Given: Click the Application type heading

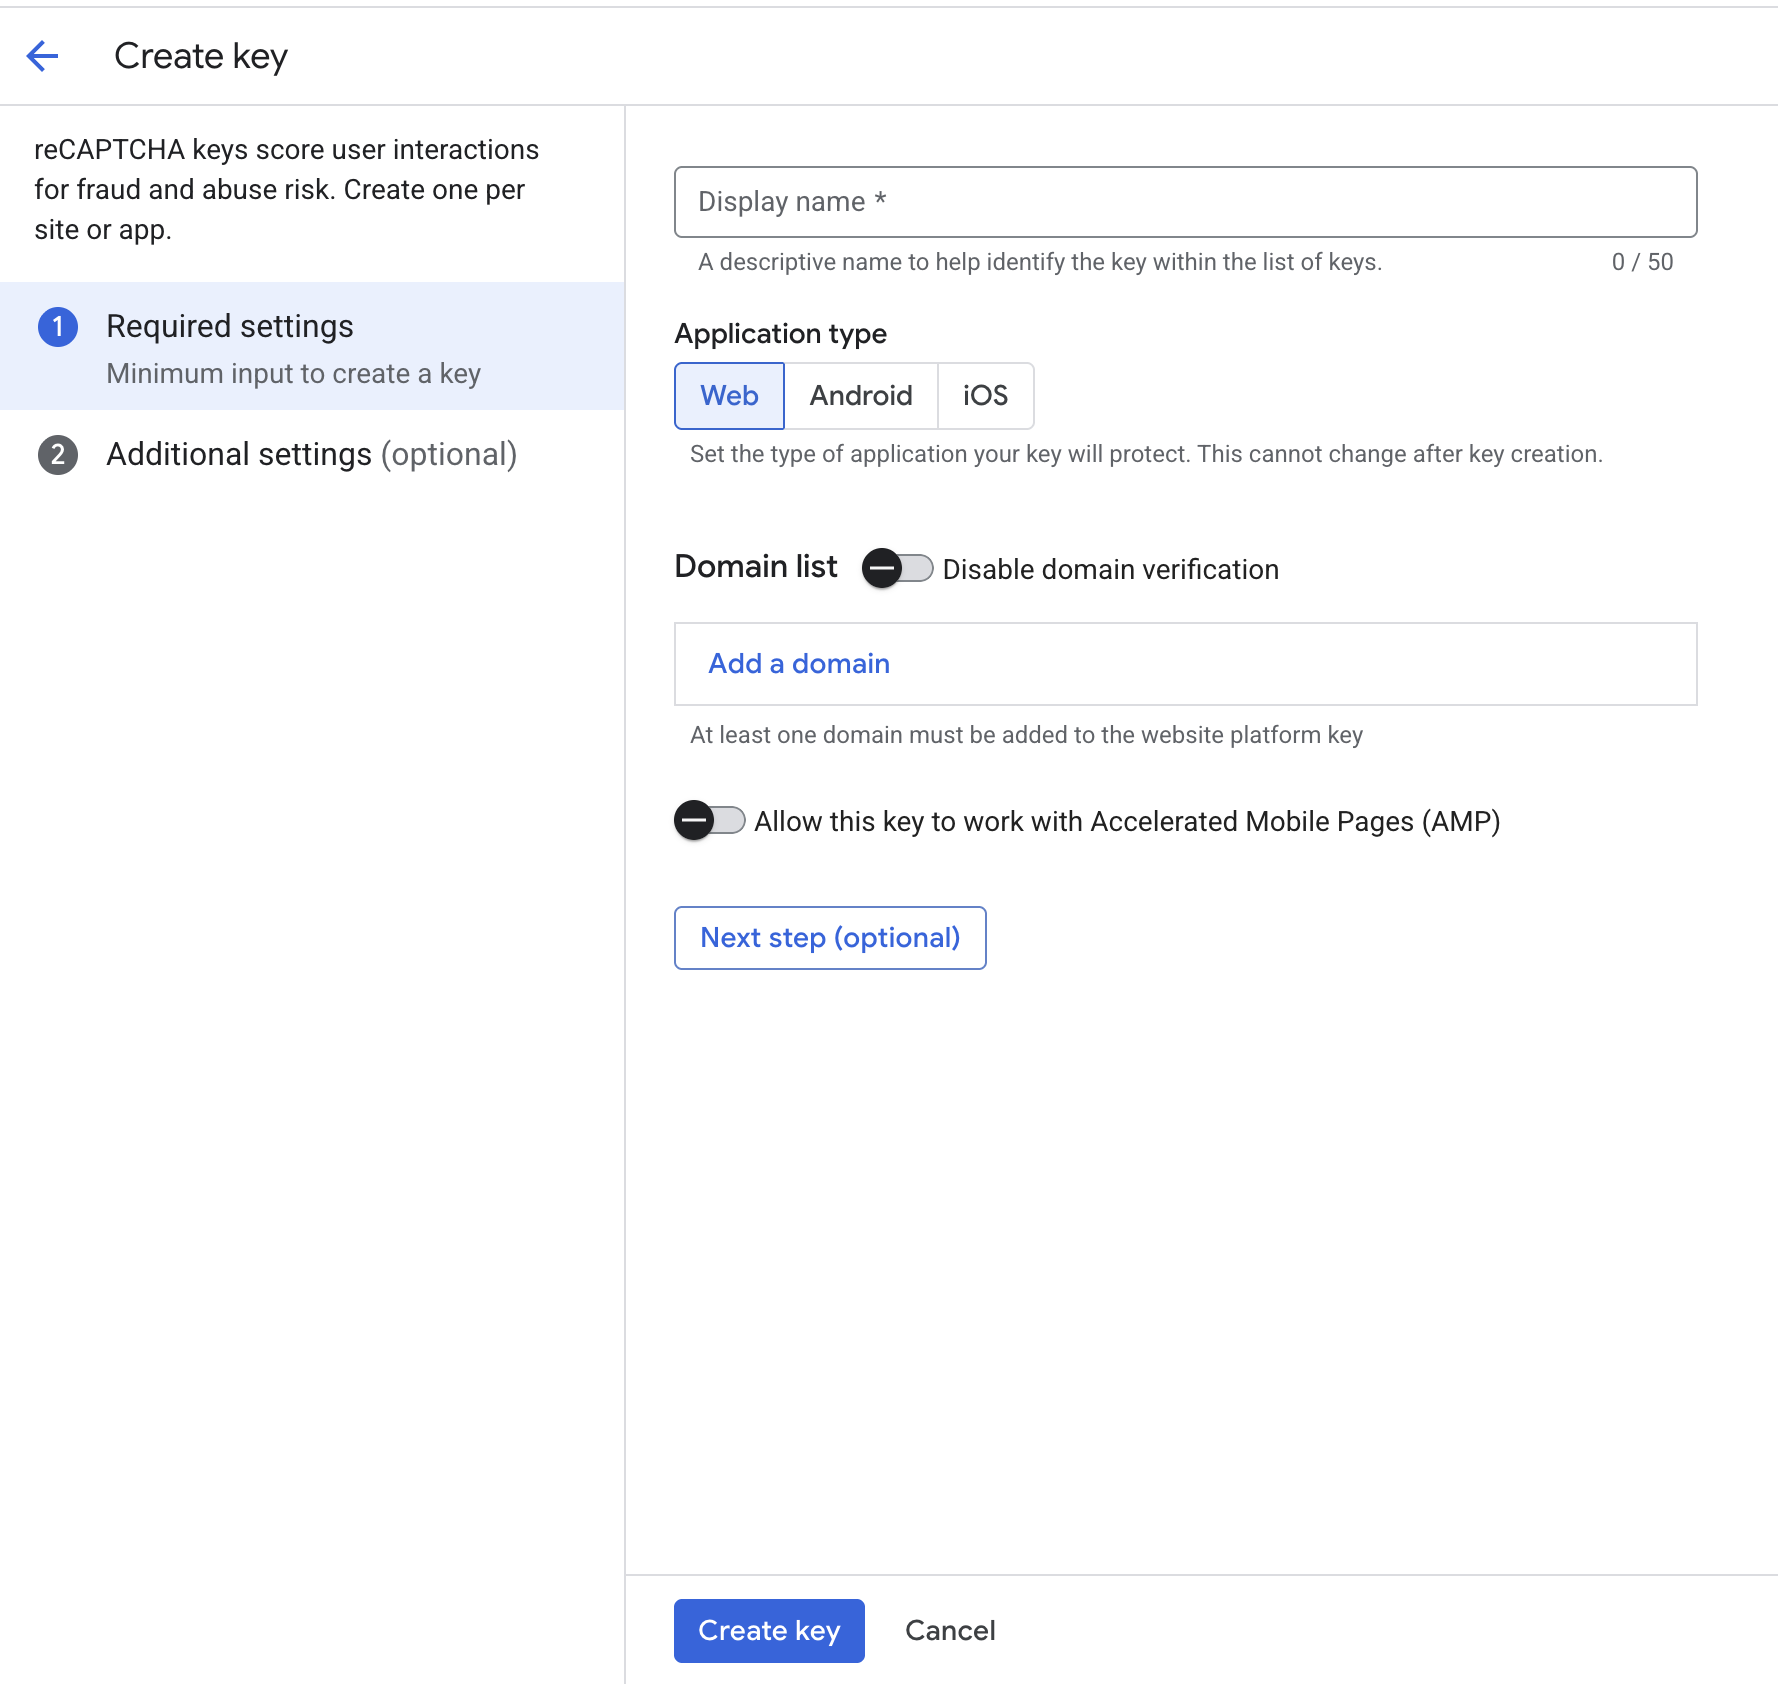Looking at the screenshot, I should (x=781, y=333).
